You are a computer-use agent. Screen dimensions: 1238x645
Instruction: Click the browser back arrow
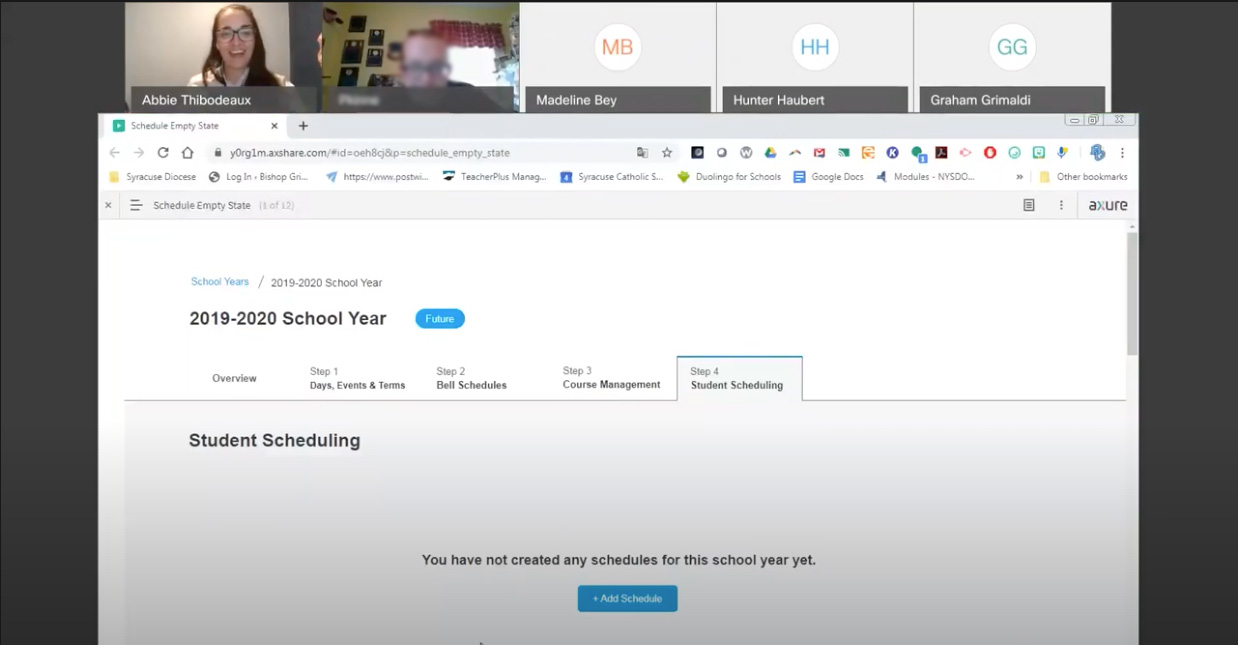[114, 153]
